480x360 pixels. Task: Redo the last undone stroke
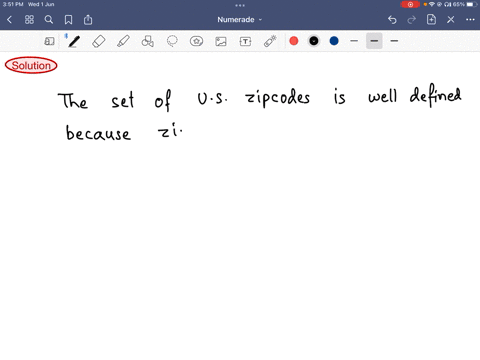tap(412, 20)
